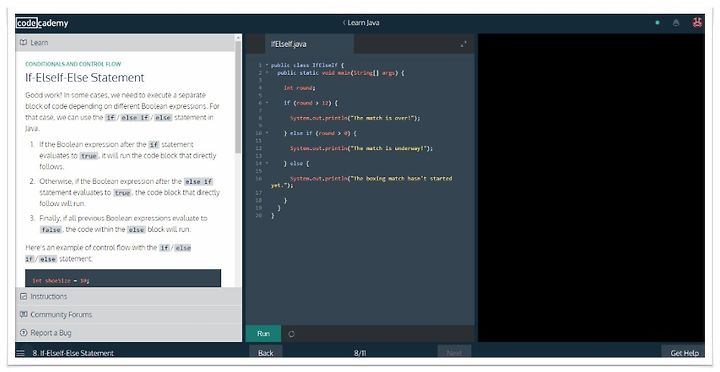Screen dimensions: 720x372
Task: Expand the code editor to fullscreen
Action: [x=463, y=44]
